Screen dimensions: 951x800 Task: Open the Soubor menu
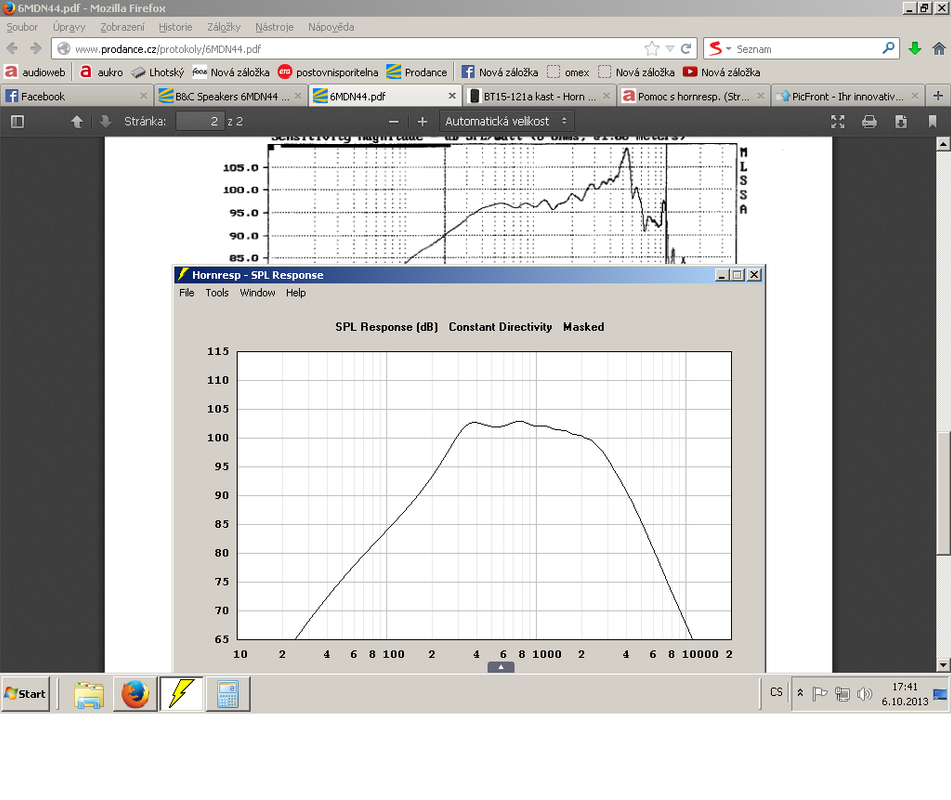pyautogui.click(x=22, y=27)
